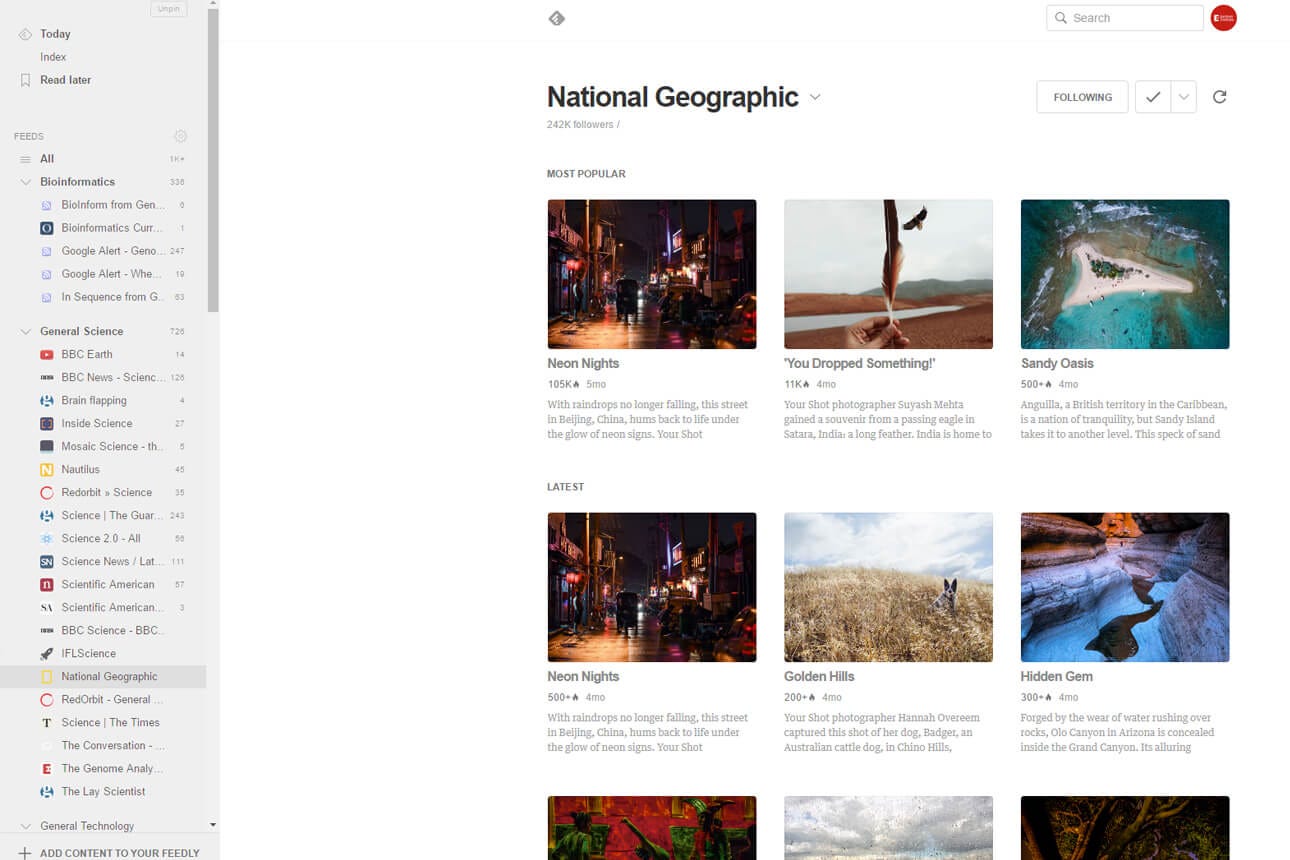Click the sidebar scroll down arrow

coord(213,825)
